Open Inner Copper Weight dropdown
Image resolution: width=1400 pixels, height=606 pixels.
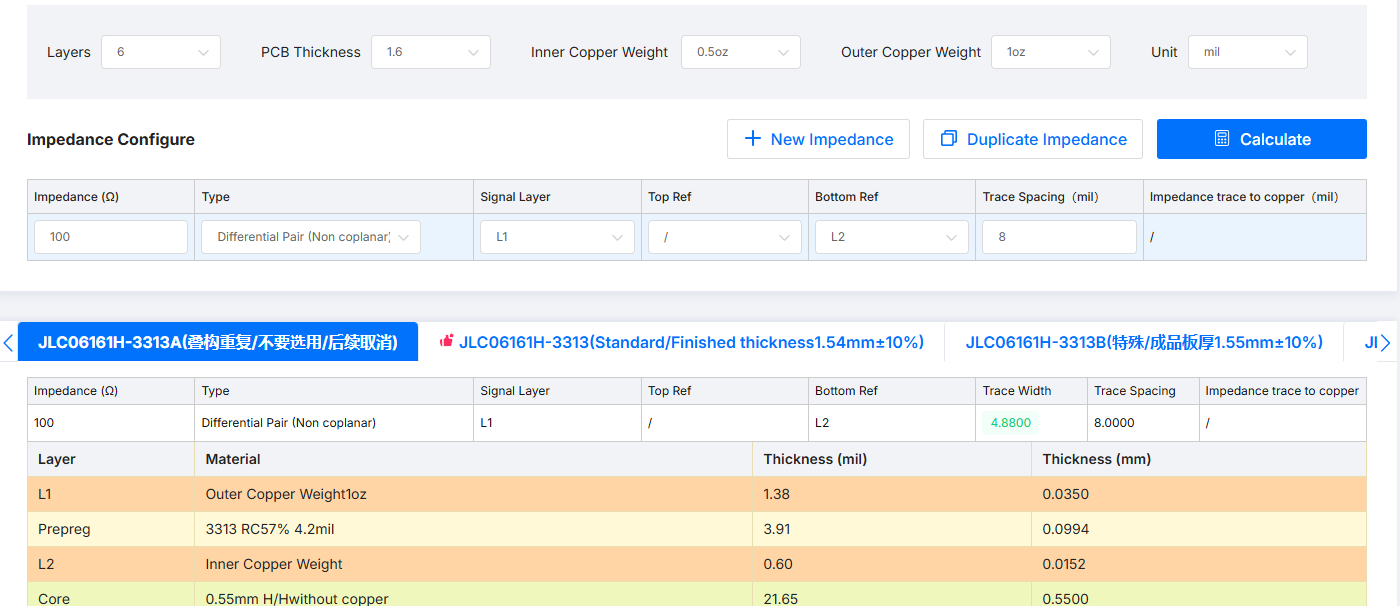740,52
